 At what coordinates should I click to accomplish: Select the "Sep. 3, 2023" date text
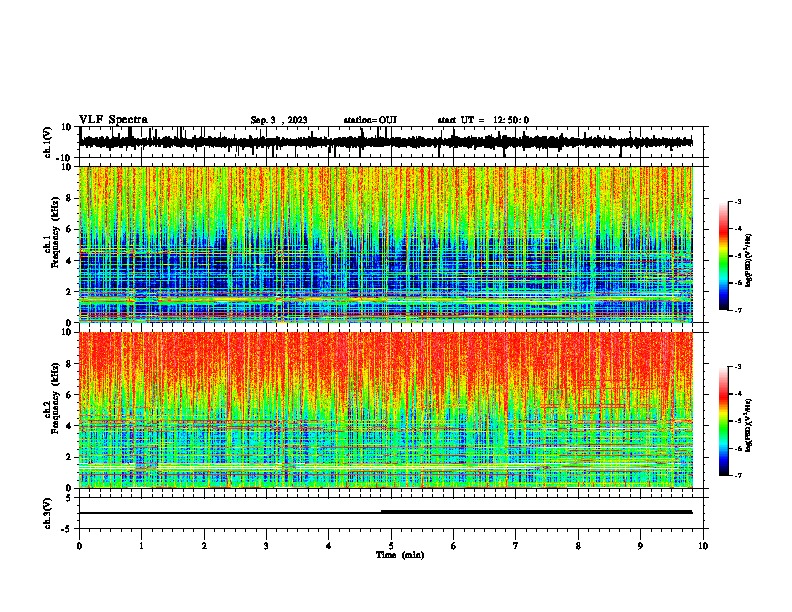[279, 120]
